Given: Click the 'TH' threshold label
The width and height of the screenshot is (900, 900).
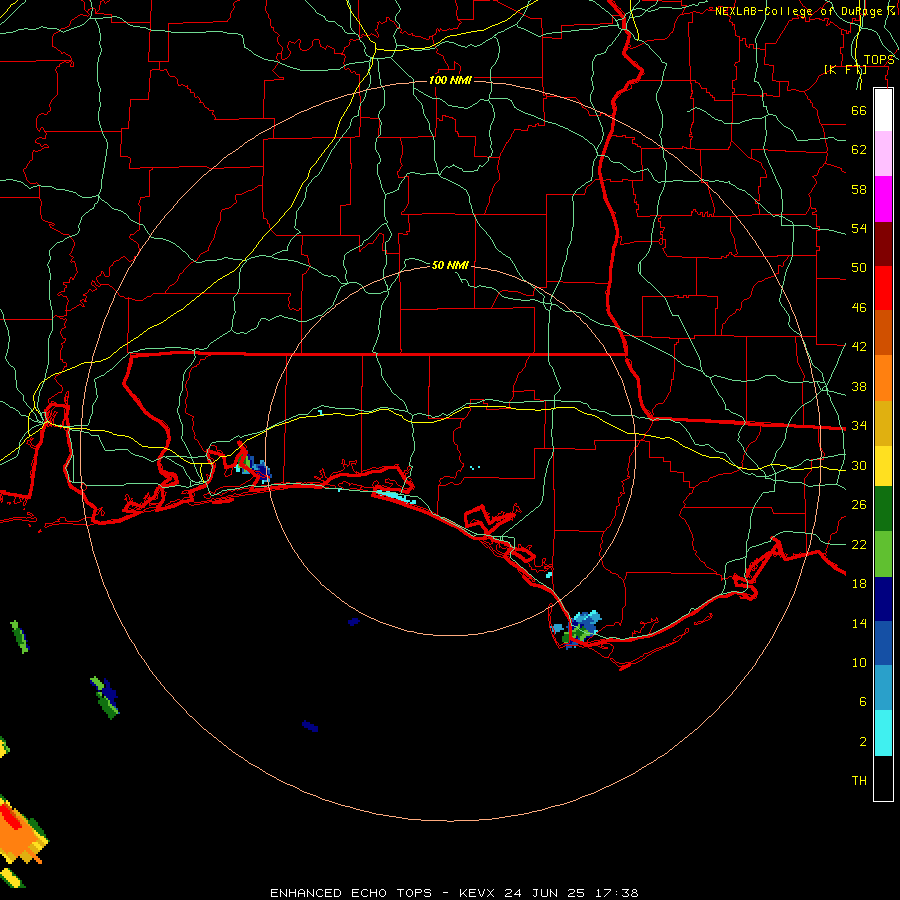Looking at the screenshot, I should pyautogui.click(x=859, y=781).
